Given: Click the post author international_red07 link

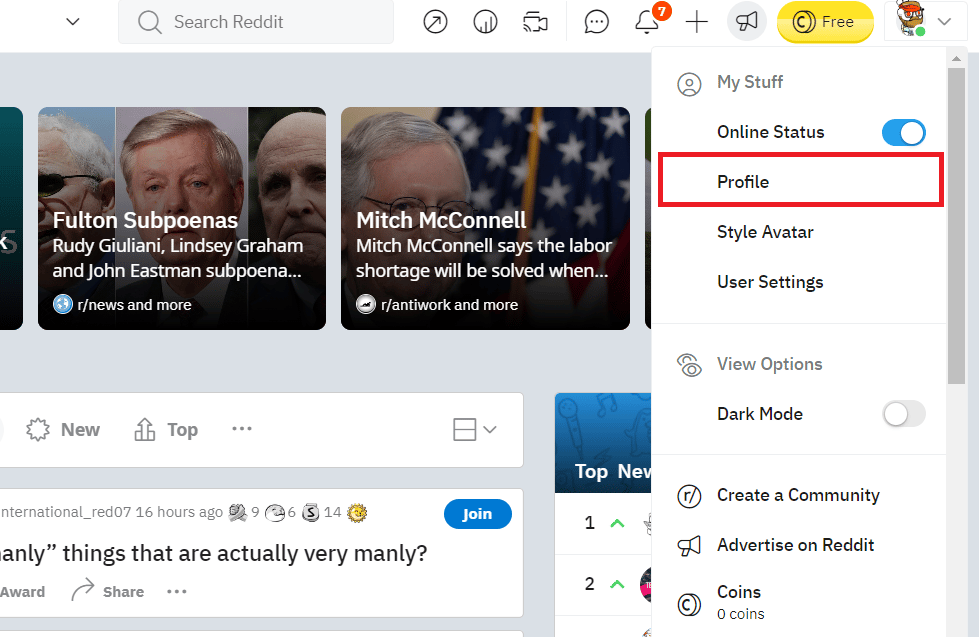Looking at the screenshot, I should [66, 512].
